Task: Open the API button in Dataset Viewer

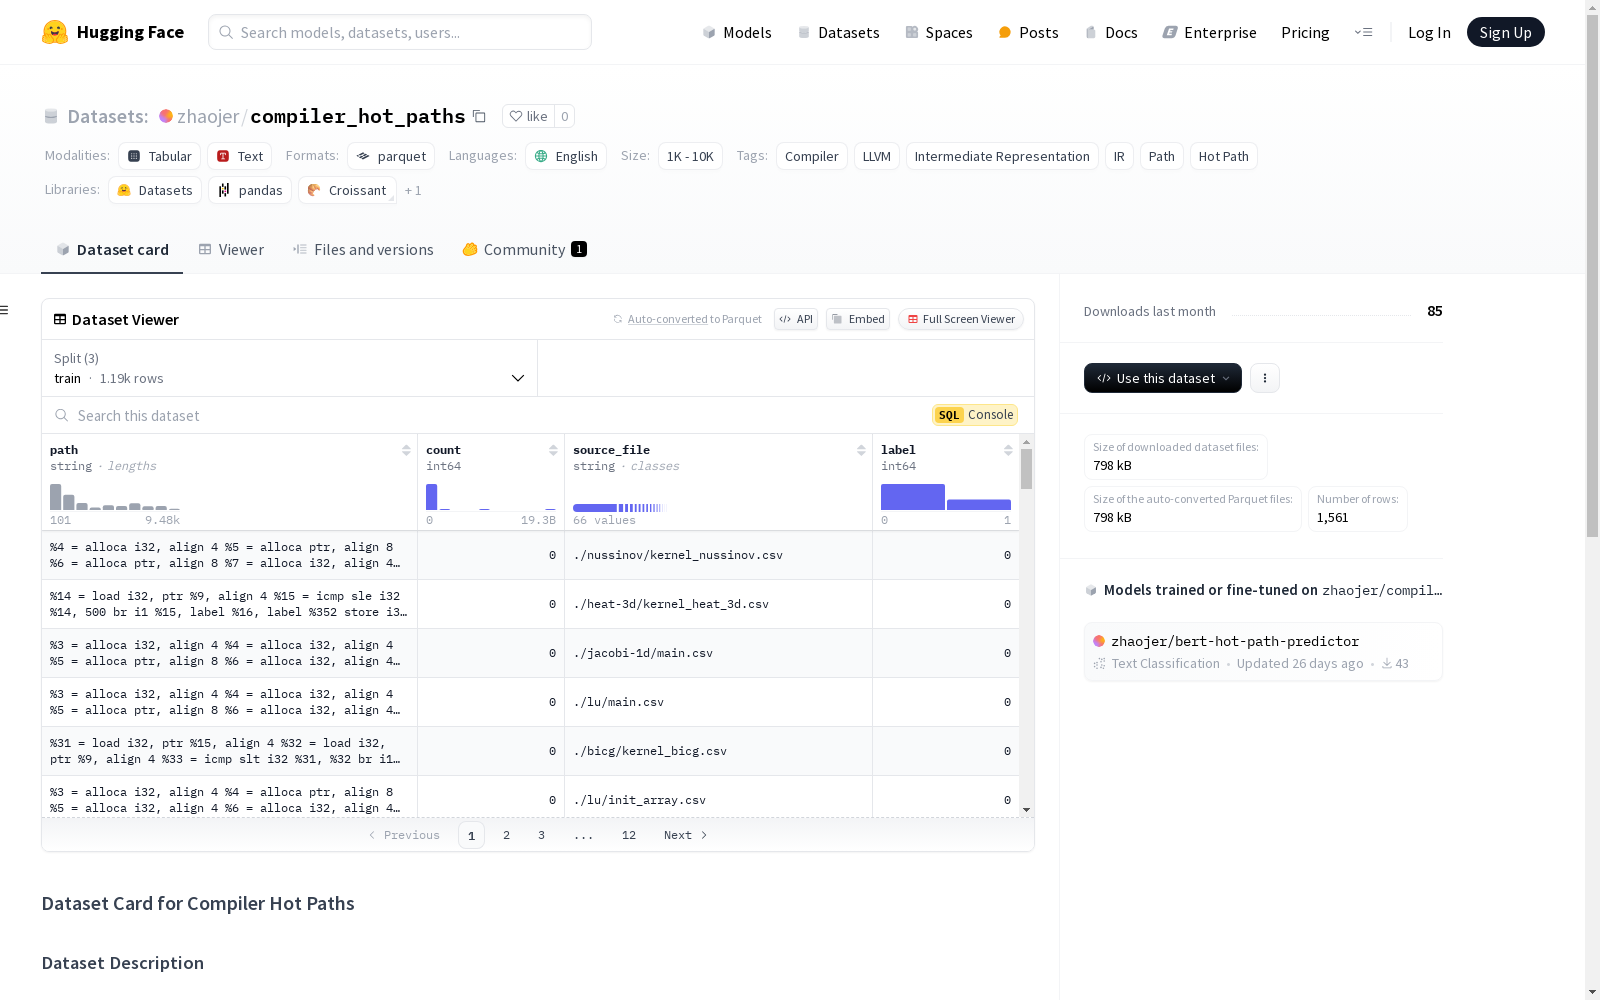Action: 796,319
